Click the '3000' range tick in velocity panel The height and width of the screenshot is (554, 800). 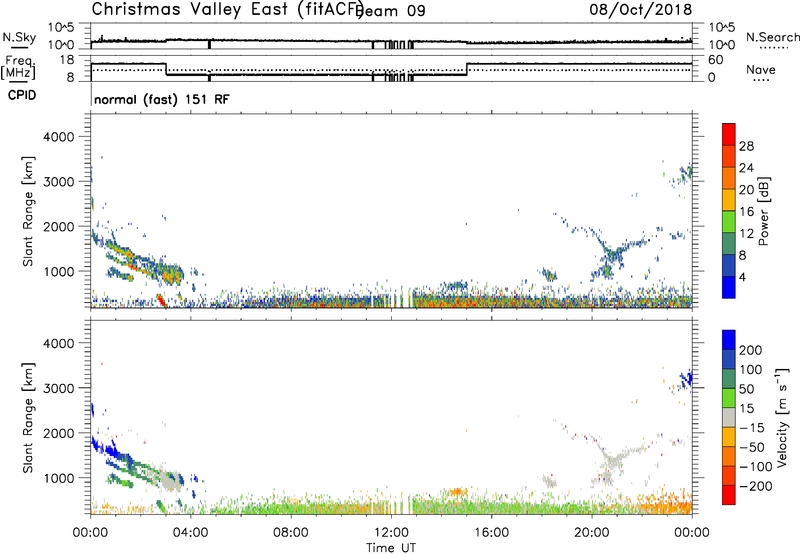tap(59, 388)
